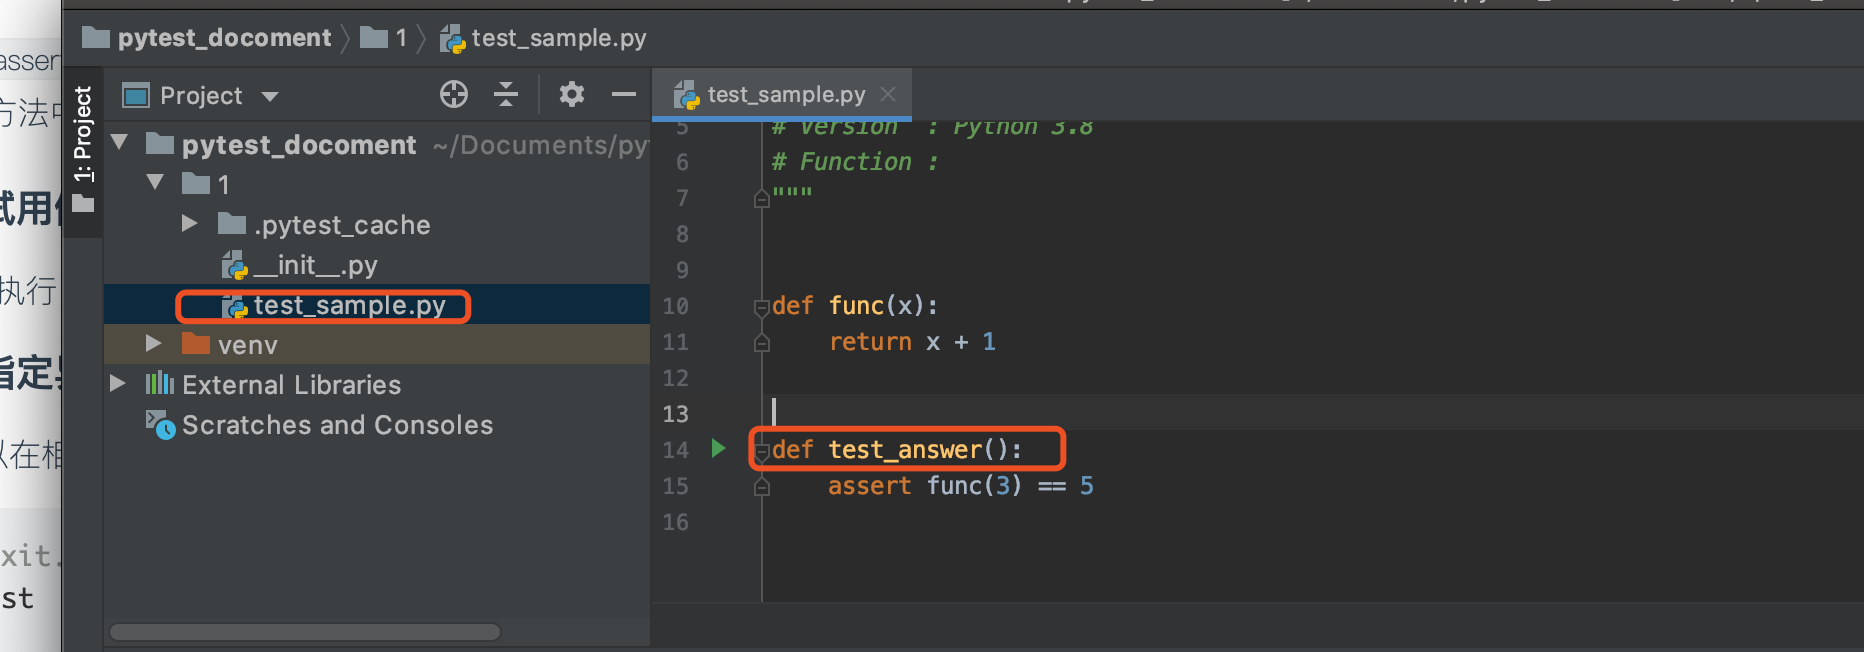Run test_answer using green gutter arrow
The width and height of the screenshot is (1864, 652).
(718, 448)
